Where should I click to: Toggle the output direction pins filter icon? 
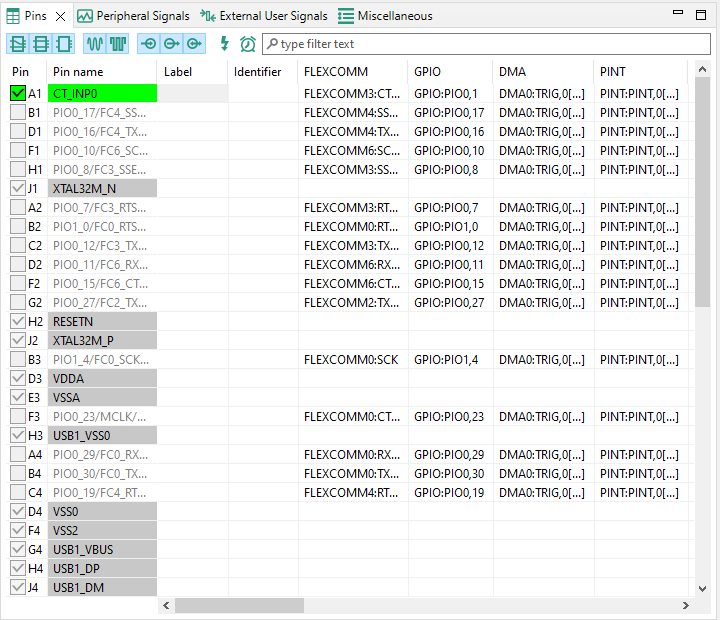coord(171,44)
